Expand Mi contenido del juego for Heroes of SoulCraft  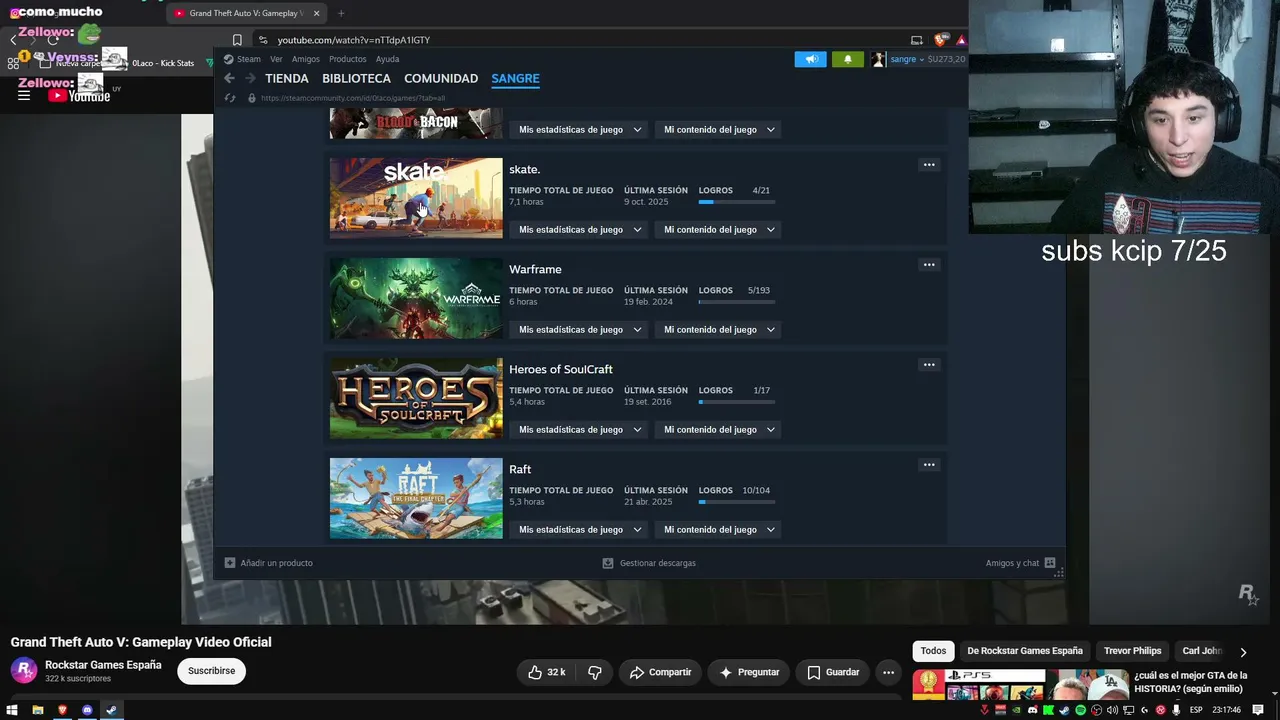[x=719, y=430]
